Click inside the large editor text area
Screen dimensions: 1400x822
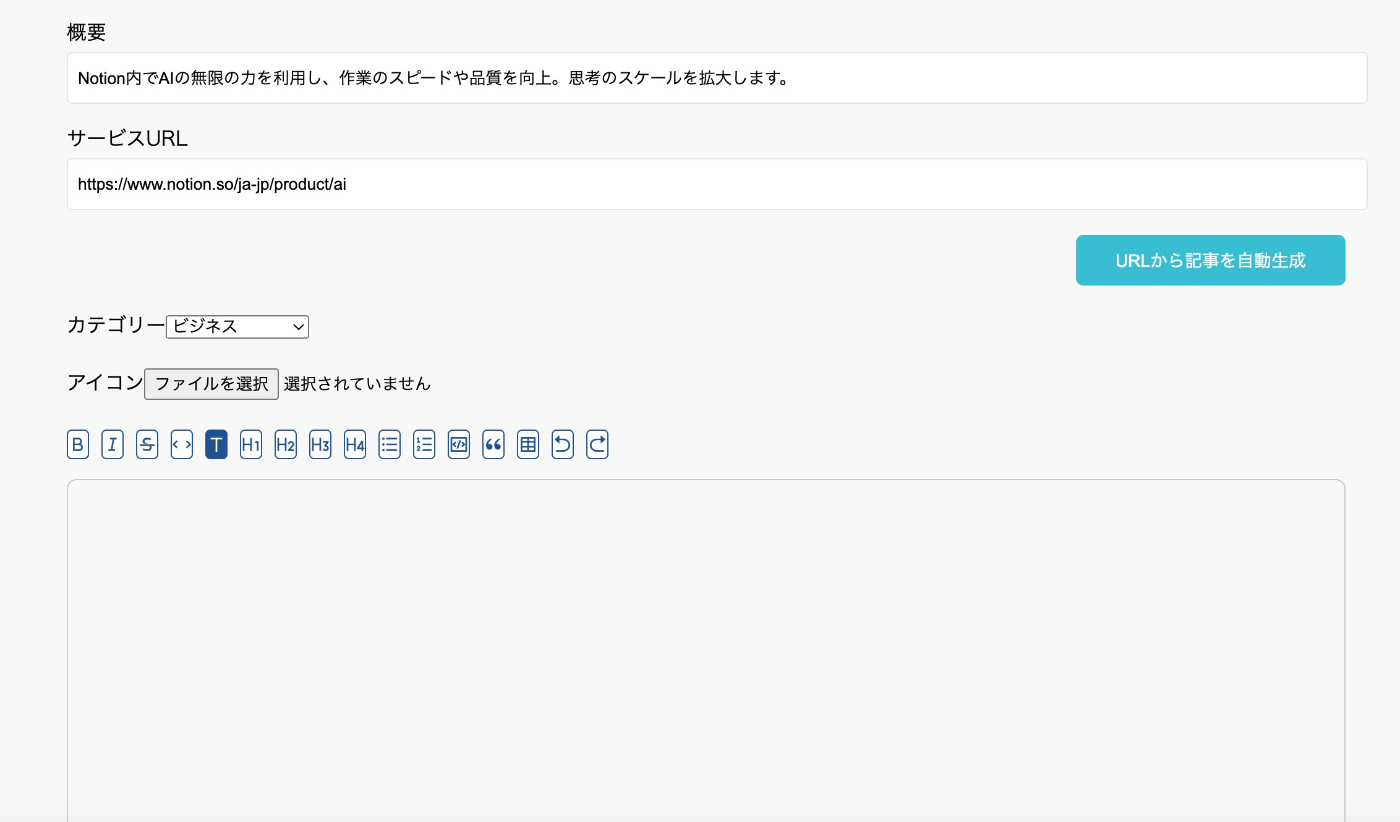pyautogui.click(x=706, y=650)
